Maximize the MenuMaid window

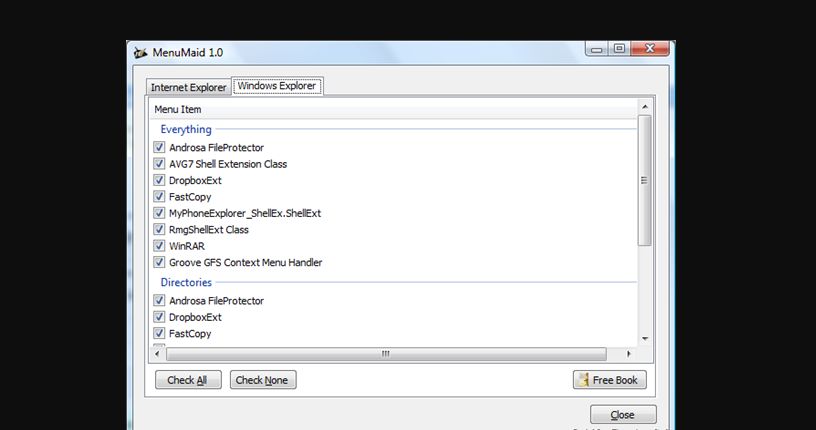[x=619, y=49]
